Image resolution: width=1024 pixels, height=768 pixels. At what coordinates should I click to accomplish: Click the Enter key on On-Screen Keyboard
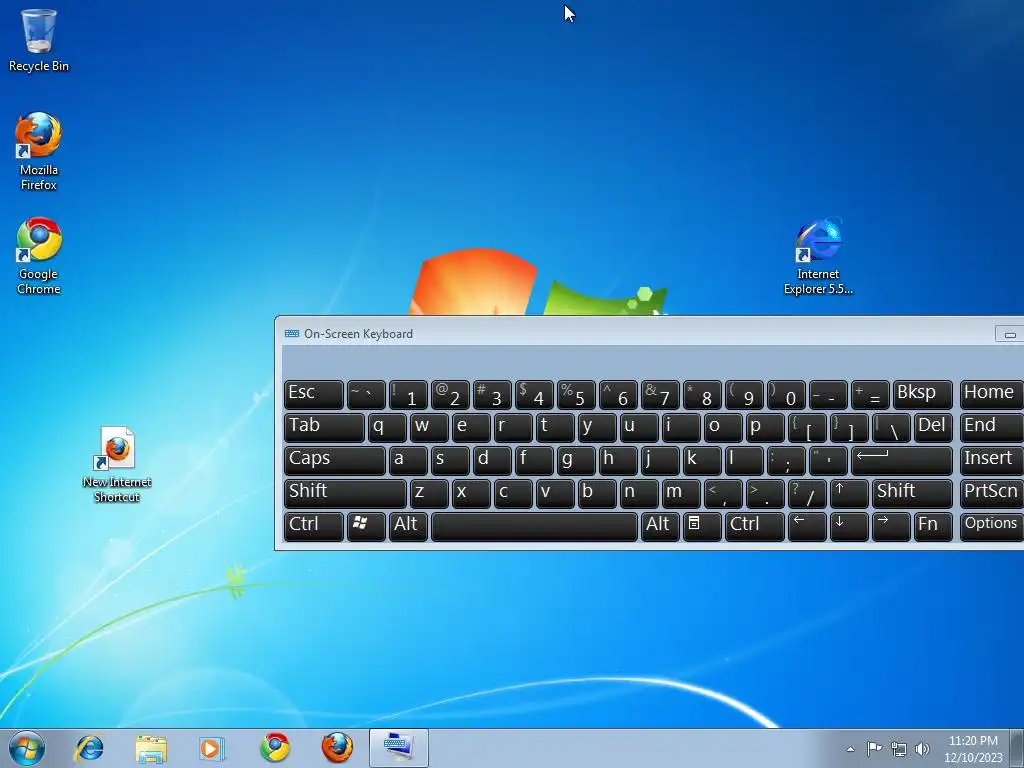(902, 460)
